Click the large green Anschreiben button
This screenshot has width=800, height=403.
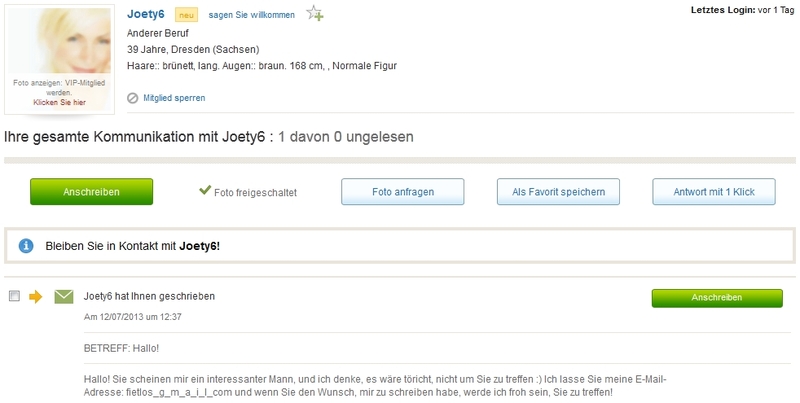(91, 192)
